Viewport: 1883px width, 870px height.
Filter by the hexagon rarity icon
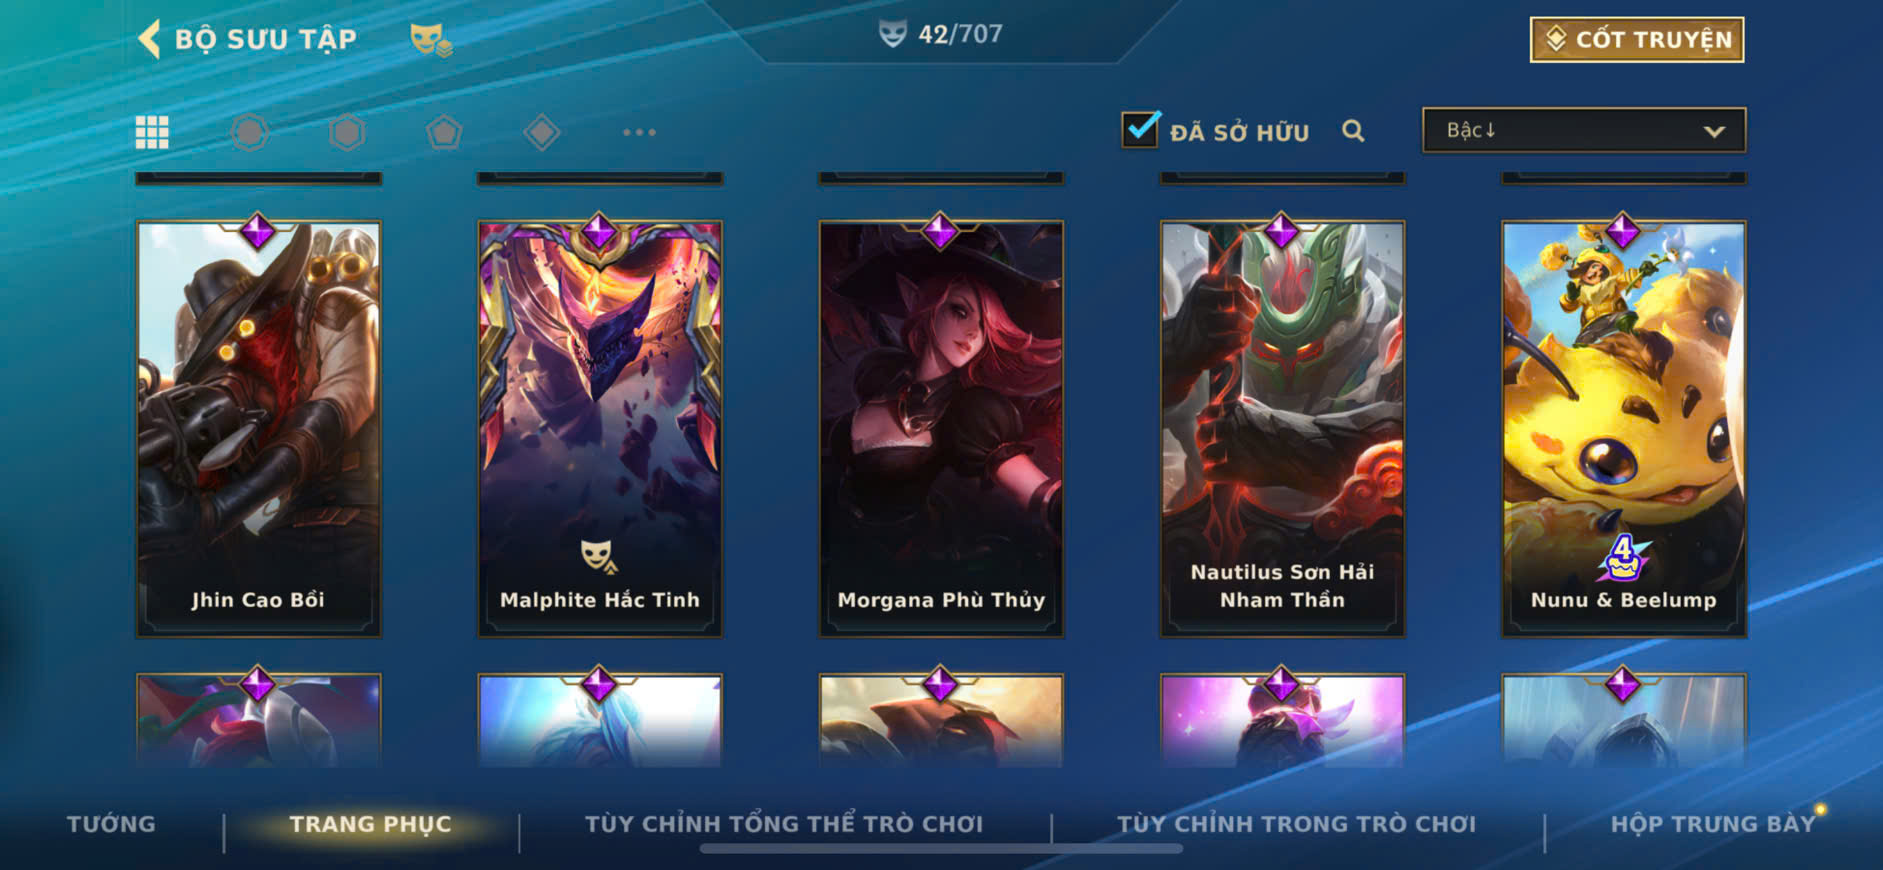pos(347,132)
